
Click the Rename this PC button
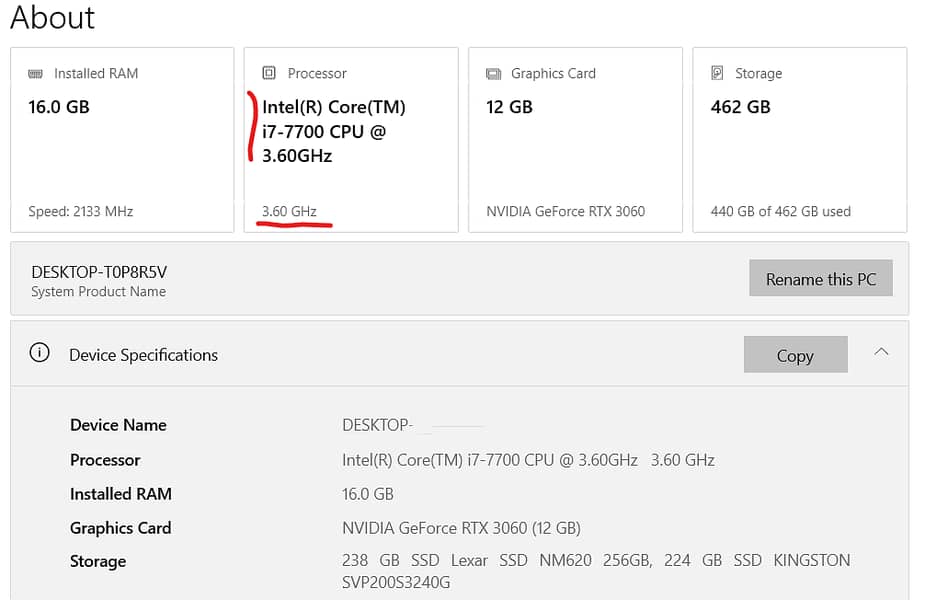coord(820,278)
